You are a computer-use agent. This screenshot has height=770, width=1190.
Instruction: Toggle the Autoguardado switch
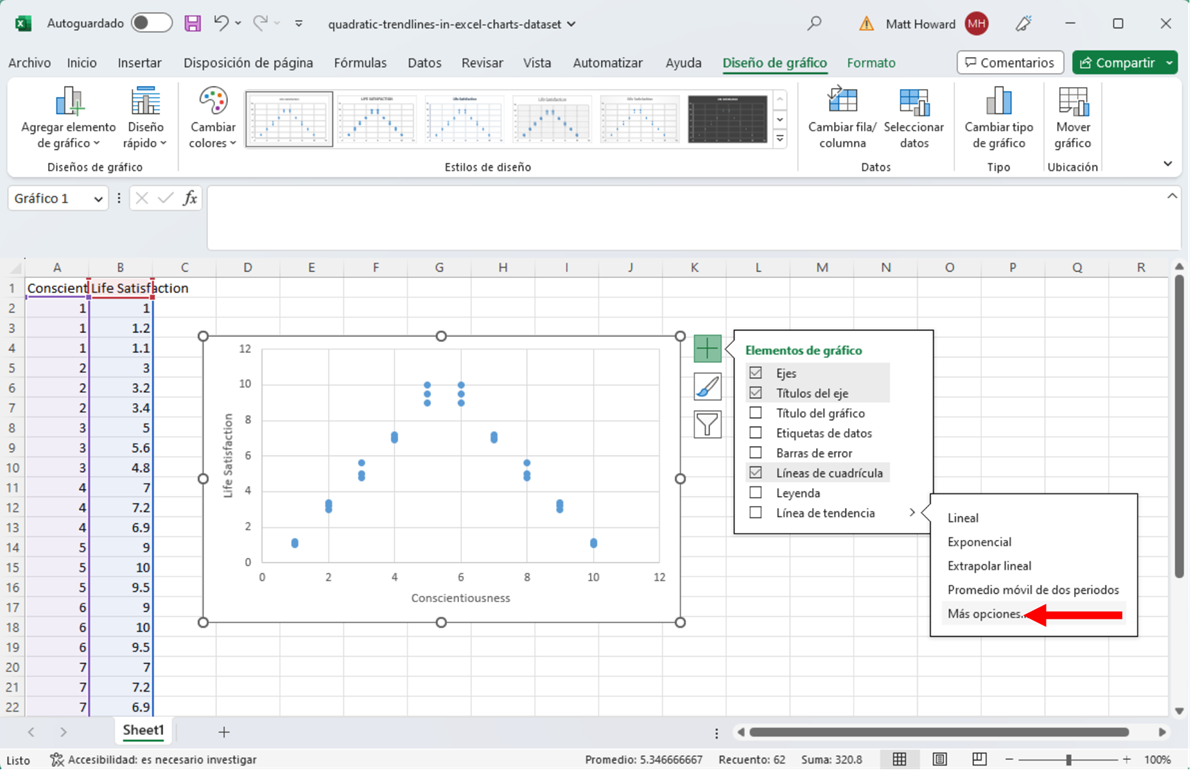point(151,23)
